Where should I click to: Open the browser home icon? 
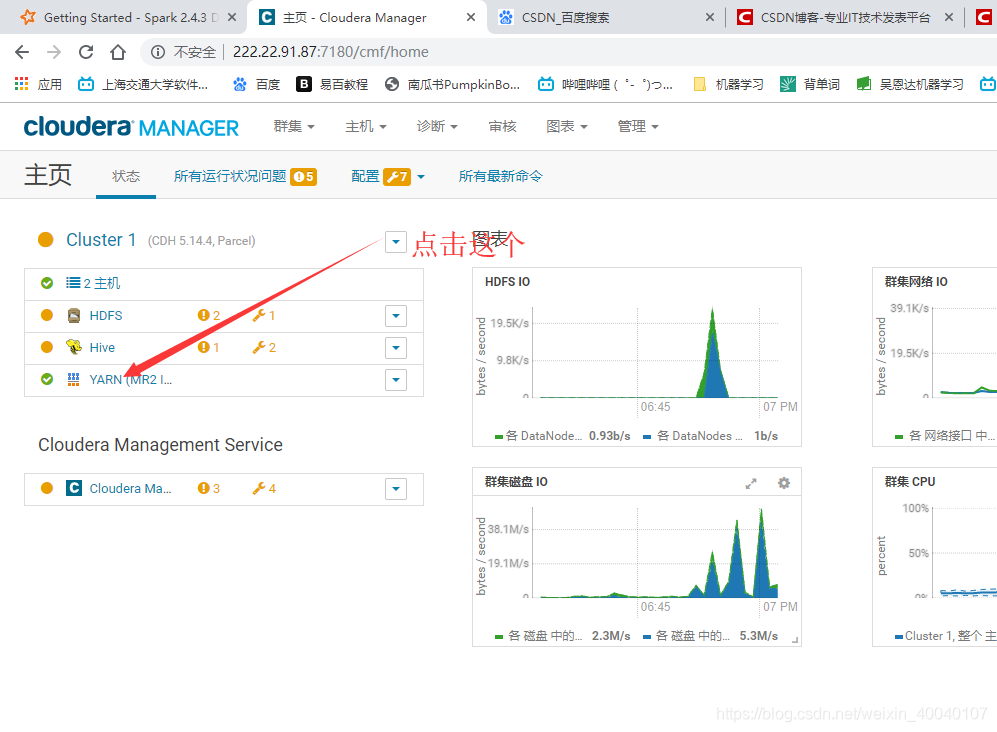pos(118,52)
